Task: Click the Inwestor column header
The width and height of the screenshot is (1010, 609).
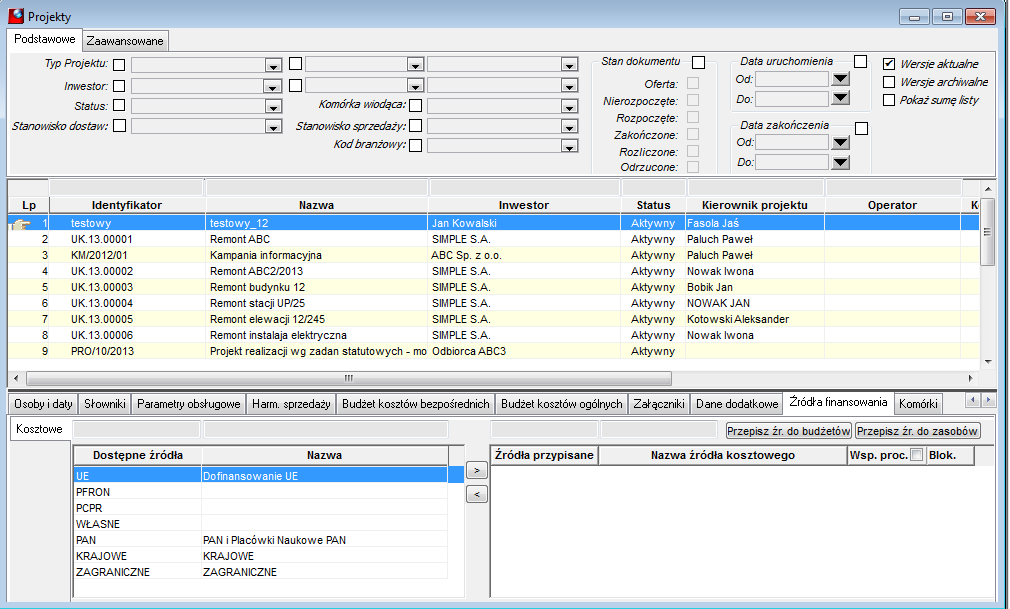Action: coord(524,205)
